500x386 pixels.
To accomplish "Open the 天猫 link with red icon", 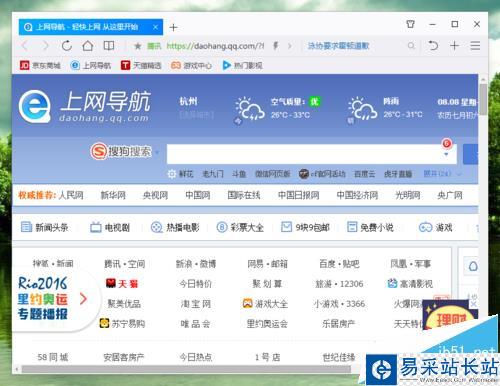I will [122, 284].
